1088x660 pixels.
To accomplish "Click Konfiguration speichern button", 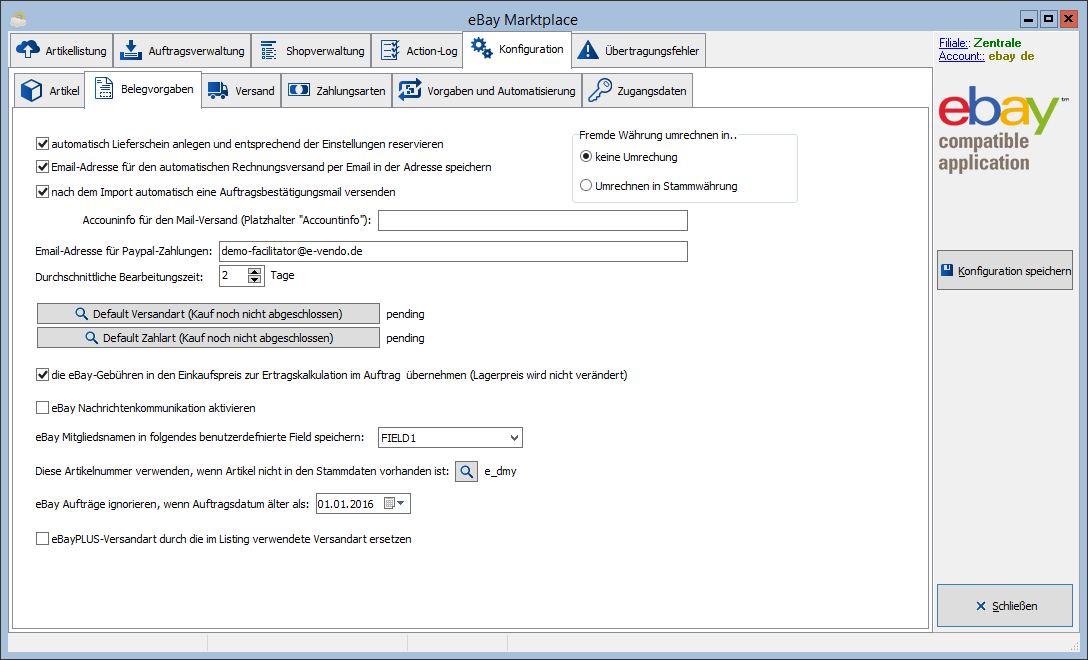I will [x=1005, y=270].
